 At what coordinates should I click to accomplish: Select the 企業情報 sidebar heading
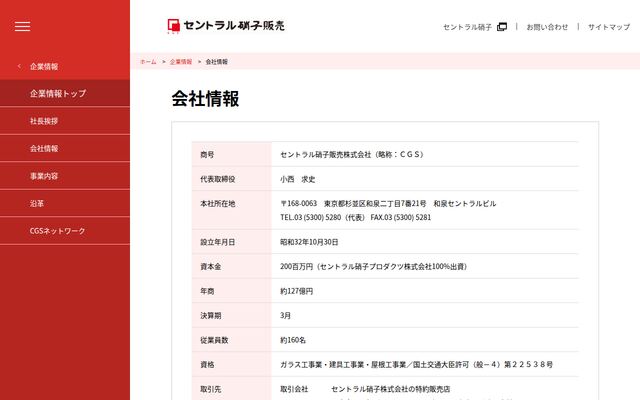pyautogui.click(x=44, y=67)
